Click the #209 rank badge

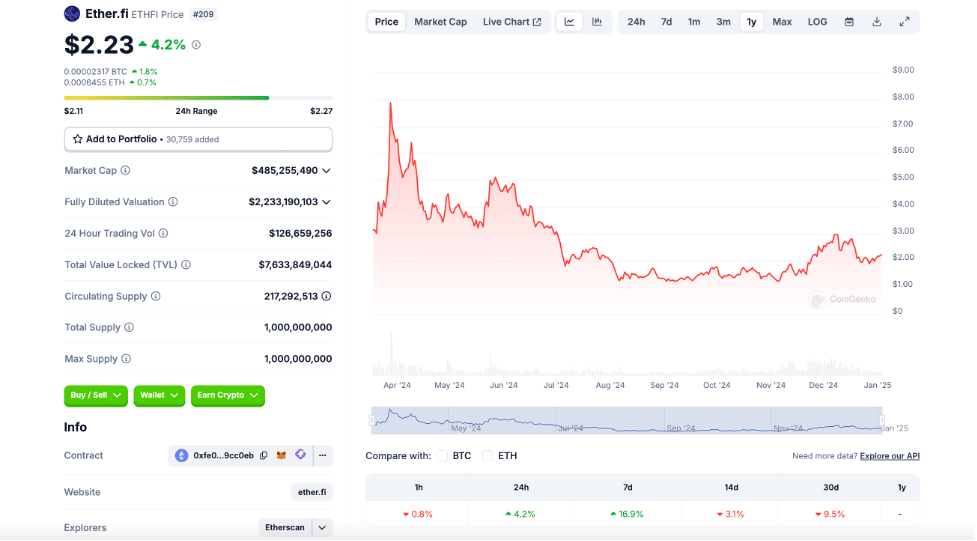coord(203,14)
